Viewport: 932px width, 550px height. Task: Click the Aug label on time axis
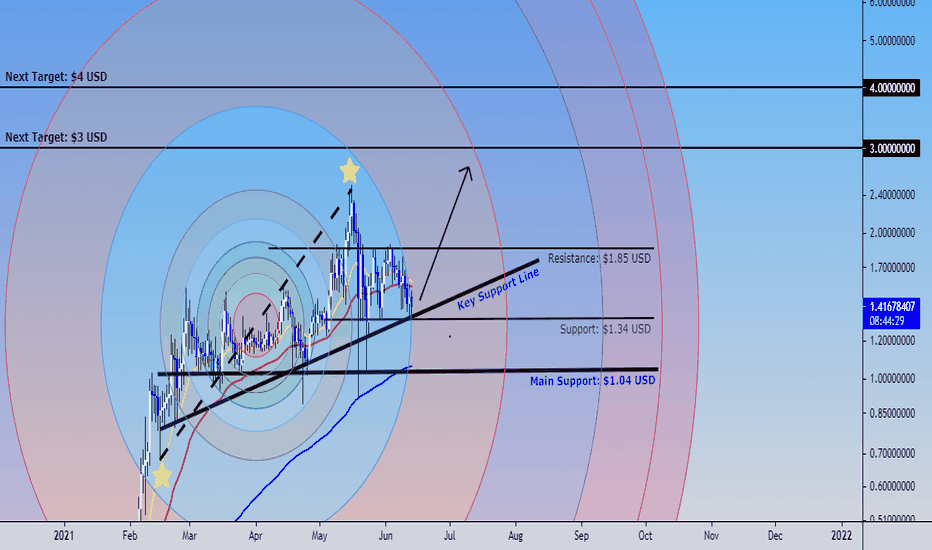pyautogui.click(x=515, y=536)
